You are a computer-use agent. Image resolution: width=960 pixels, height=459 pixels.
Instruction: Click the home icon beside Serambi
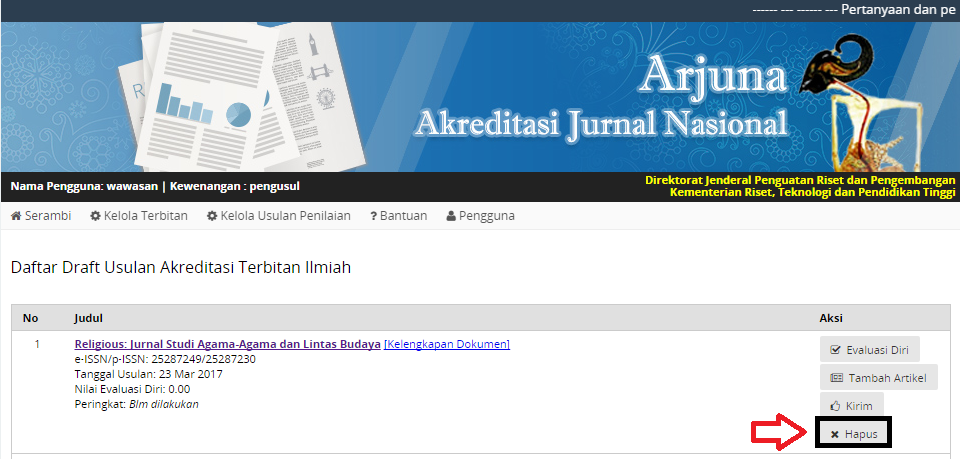tap(16, 216)
